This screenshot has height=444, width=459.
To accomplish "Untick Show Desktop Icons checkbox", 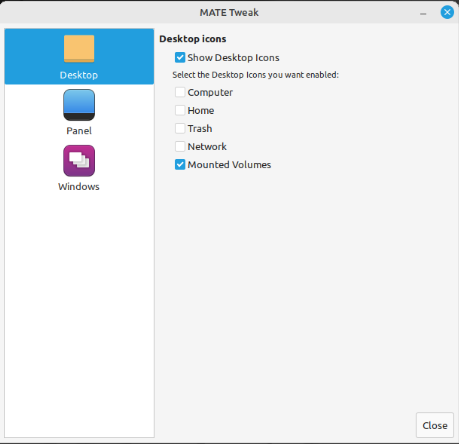I will click(x=180, y=58).
